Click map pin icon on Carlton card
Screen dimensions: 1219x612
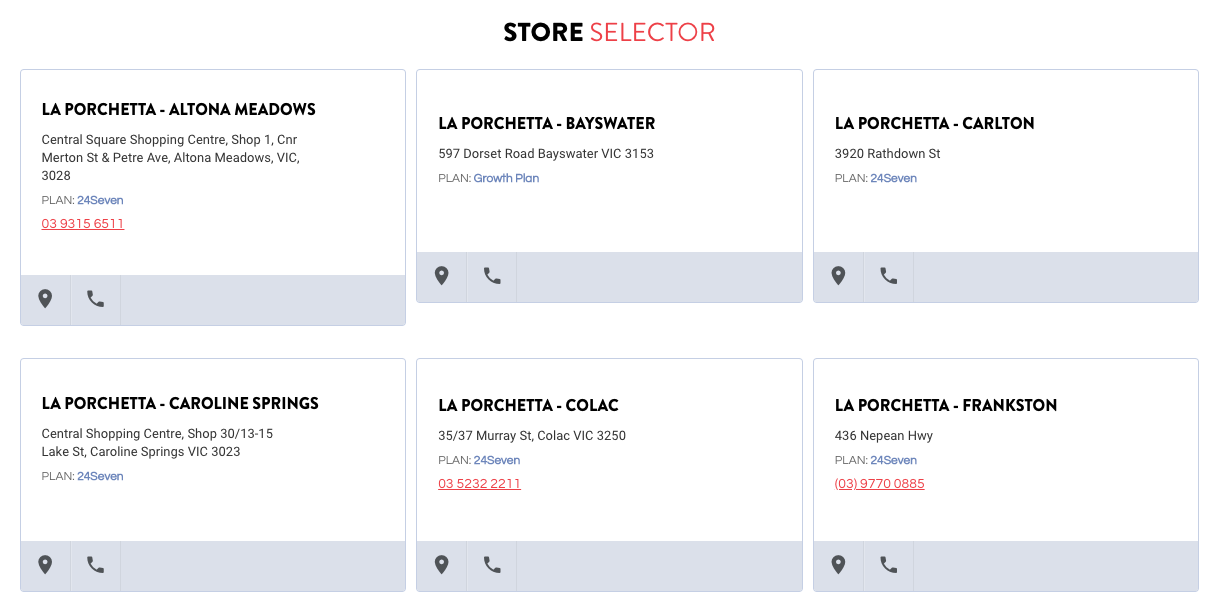point(838,276)
